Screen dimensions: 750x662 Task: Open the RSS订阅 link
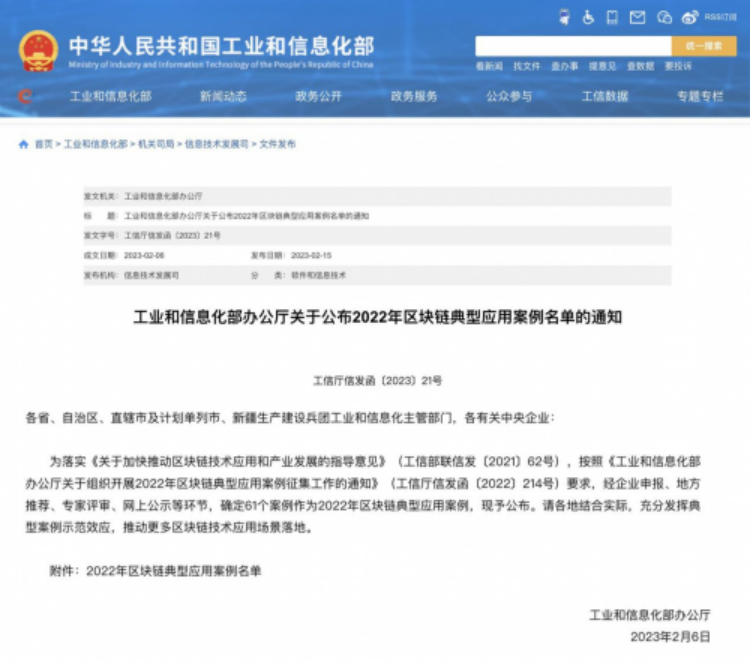(720, 17)
